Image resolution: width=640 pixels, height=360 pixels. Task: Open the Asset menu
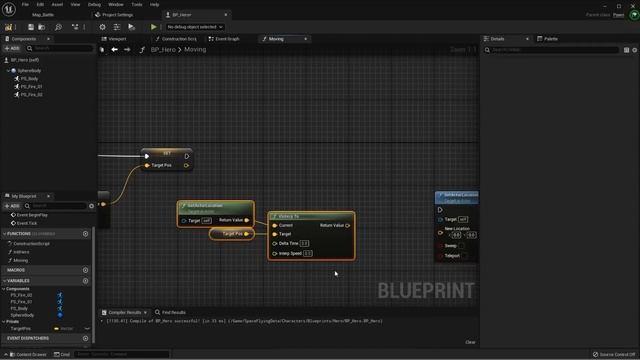(57, 4)
